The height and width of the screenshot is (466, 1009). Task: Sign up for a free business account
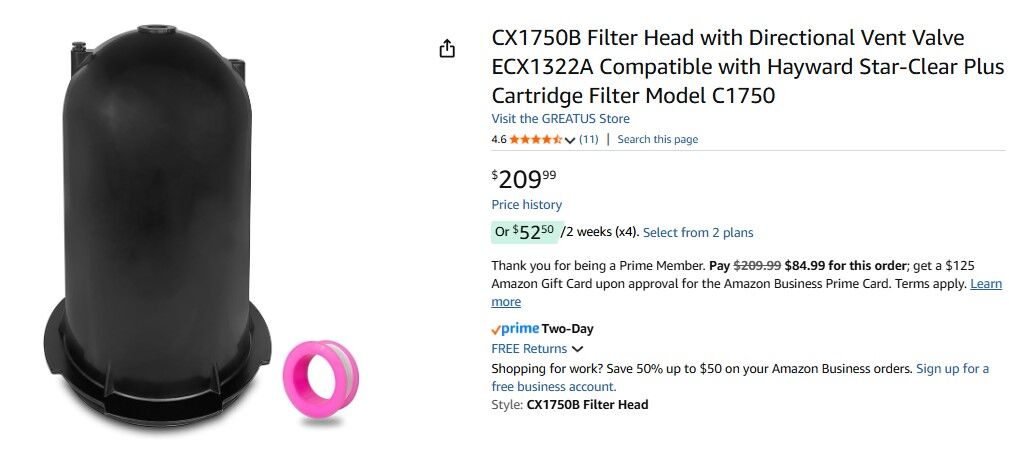[952, 369]
